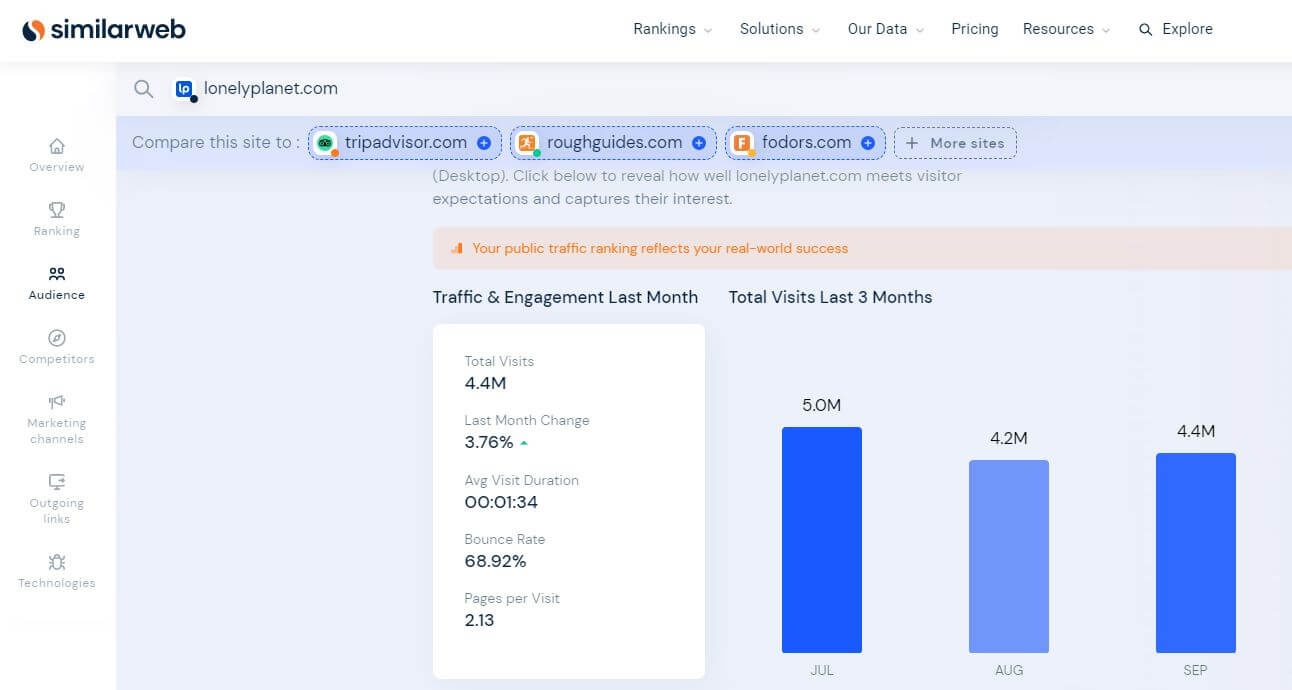
Task: Go to the Overview section label
Action: tap(57, 167)
